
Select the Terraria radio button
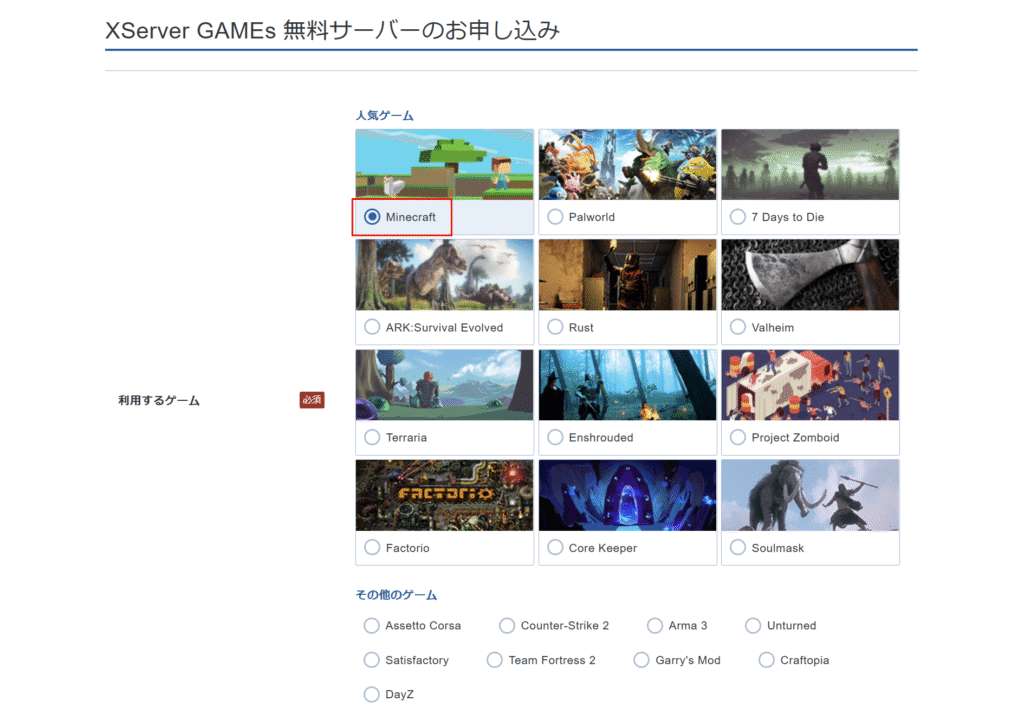tap(372, 437)
